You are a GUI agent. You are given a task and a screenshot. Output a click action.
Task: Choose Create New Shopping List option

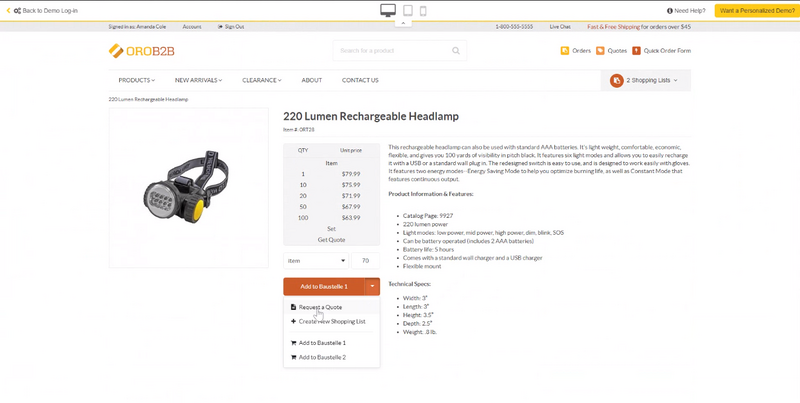[331, 321]
